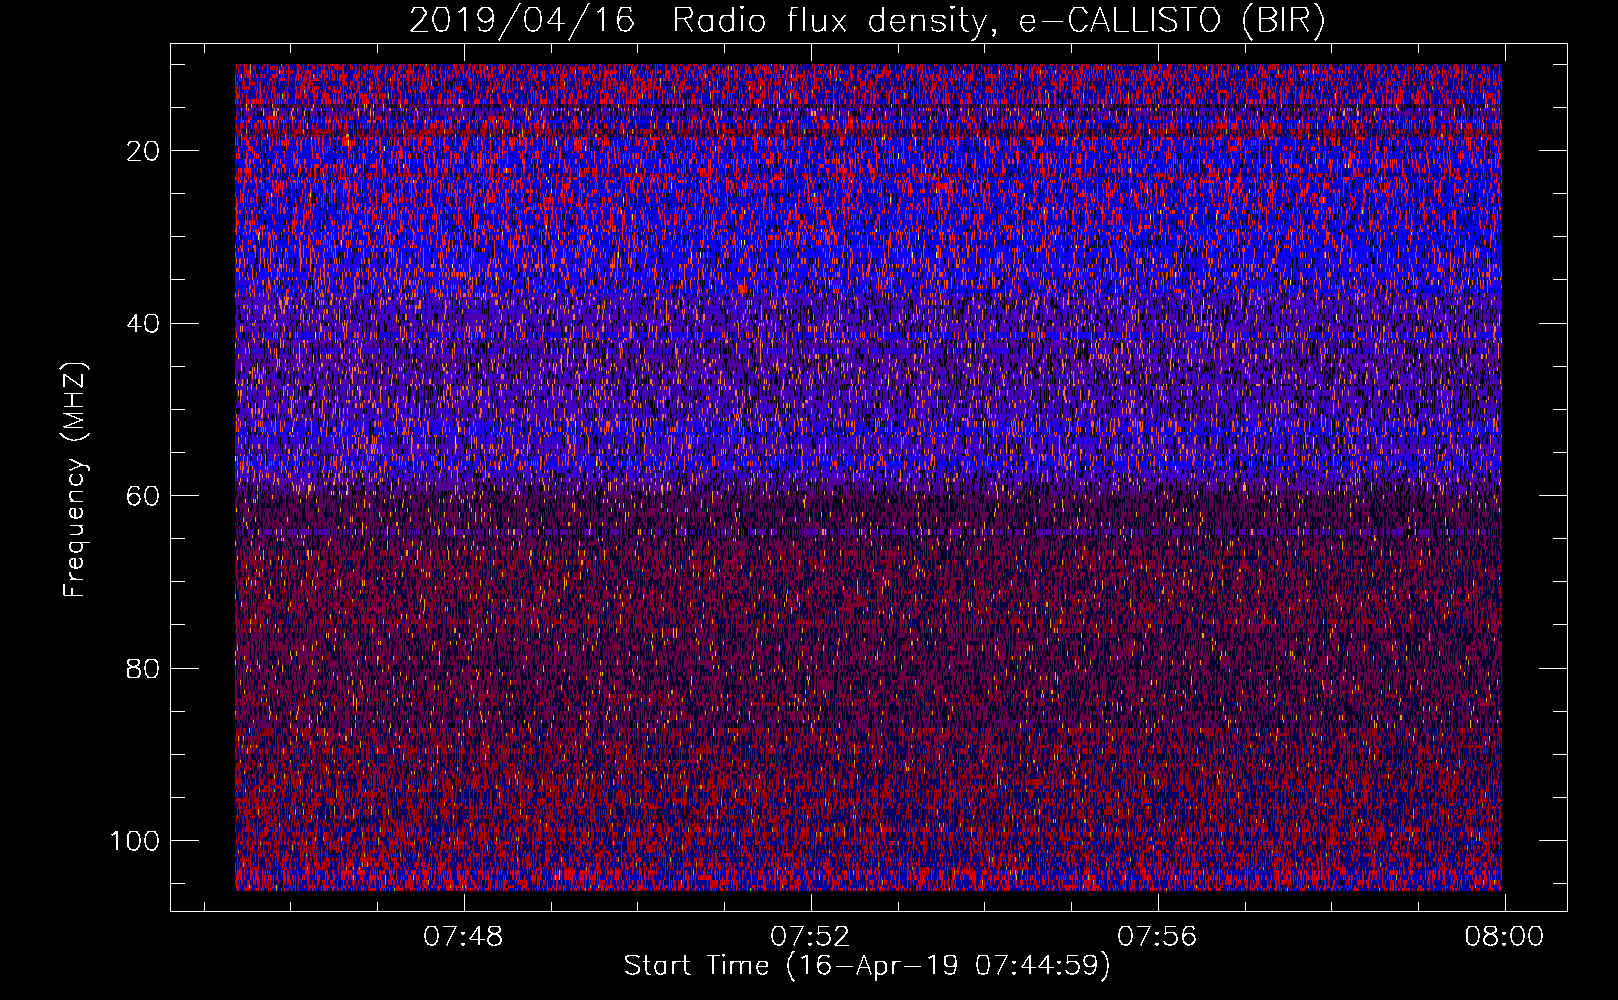Click the 'Frequency (MHZ)' axis label
Image resolution: width=1618 pixels, height=1000 pixels.
tap(75, 480)
